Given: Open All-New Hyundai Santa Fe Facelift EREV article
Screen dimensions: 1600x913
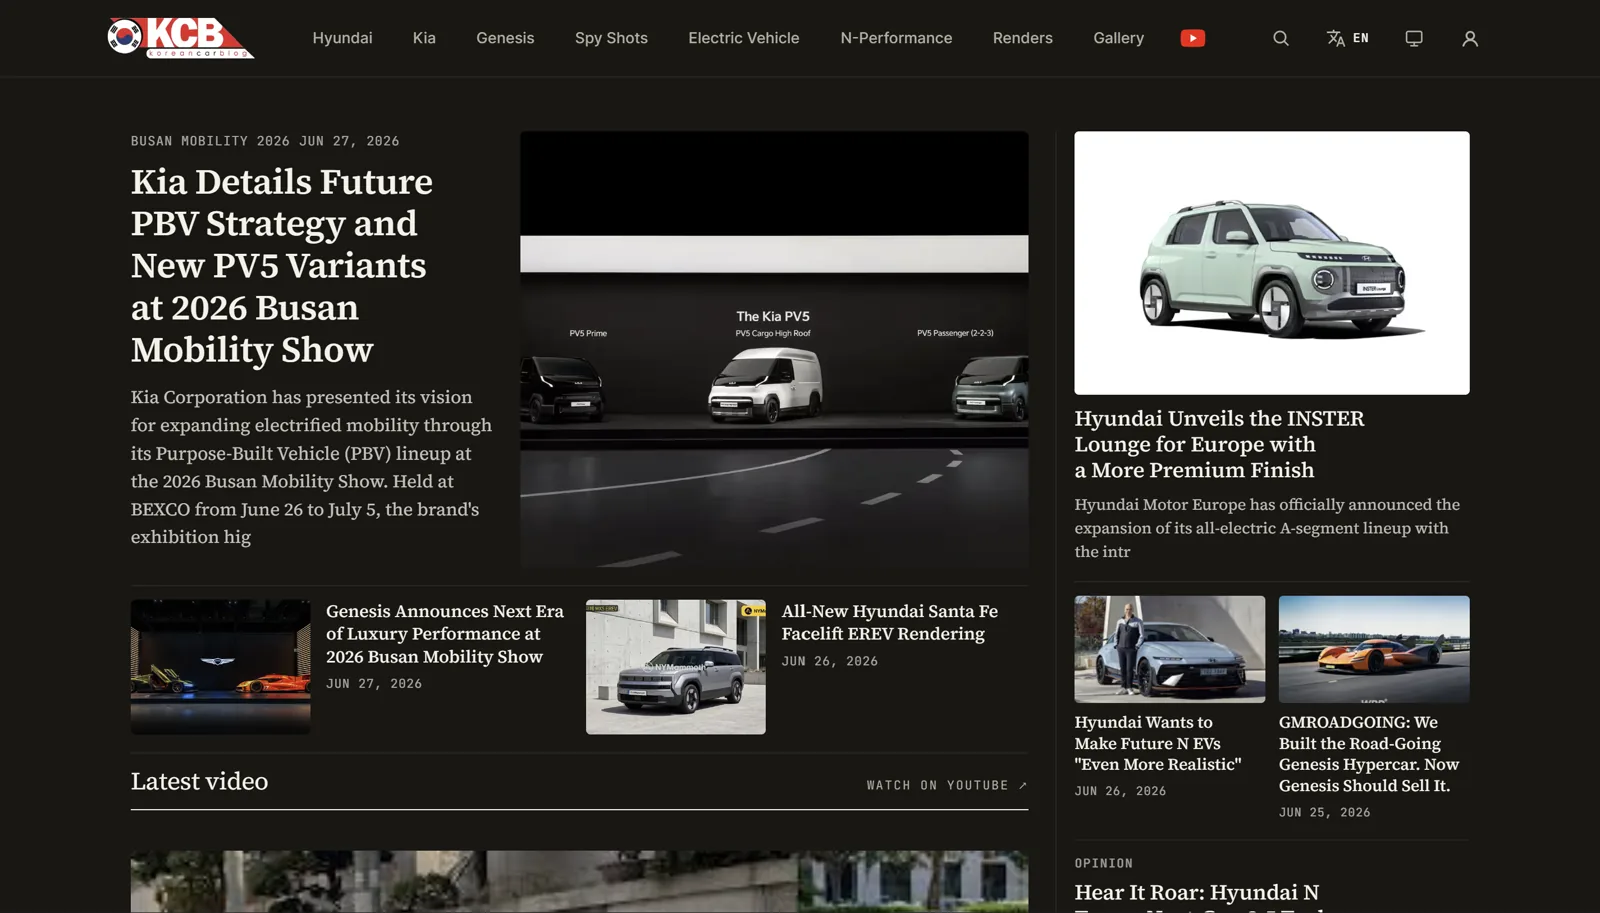Looking at the screenshot, I should coord(889,622).
